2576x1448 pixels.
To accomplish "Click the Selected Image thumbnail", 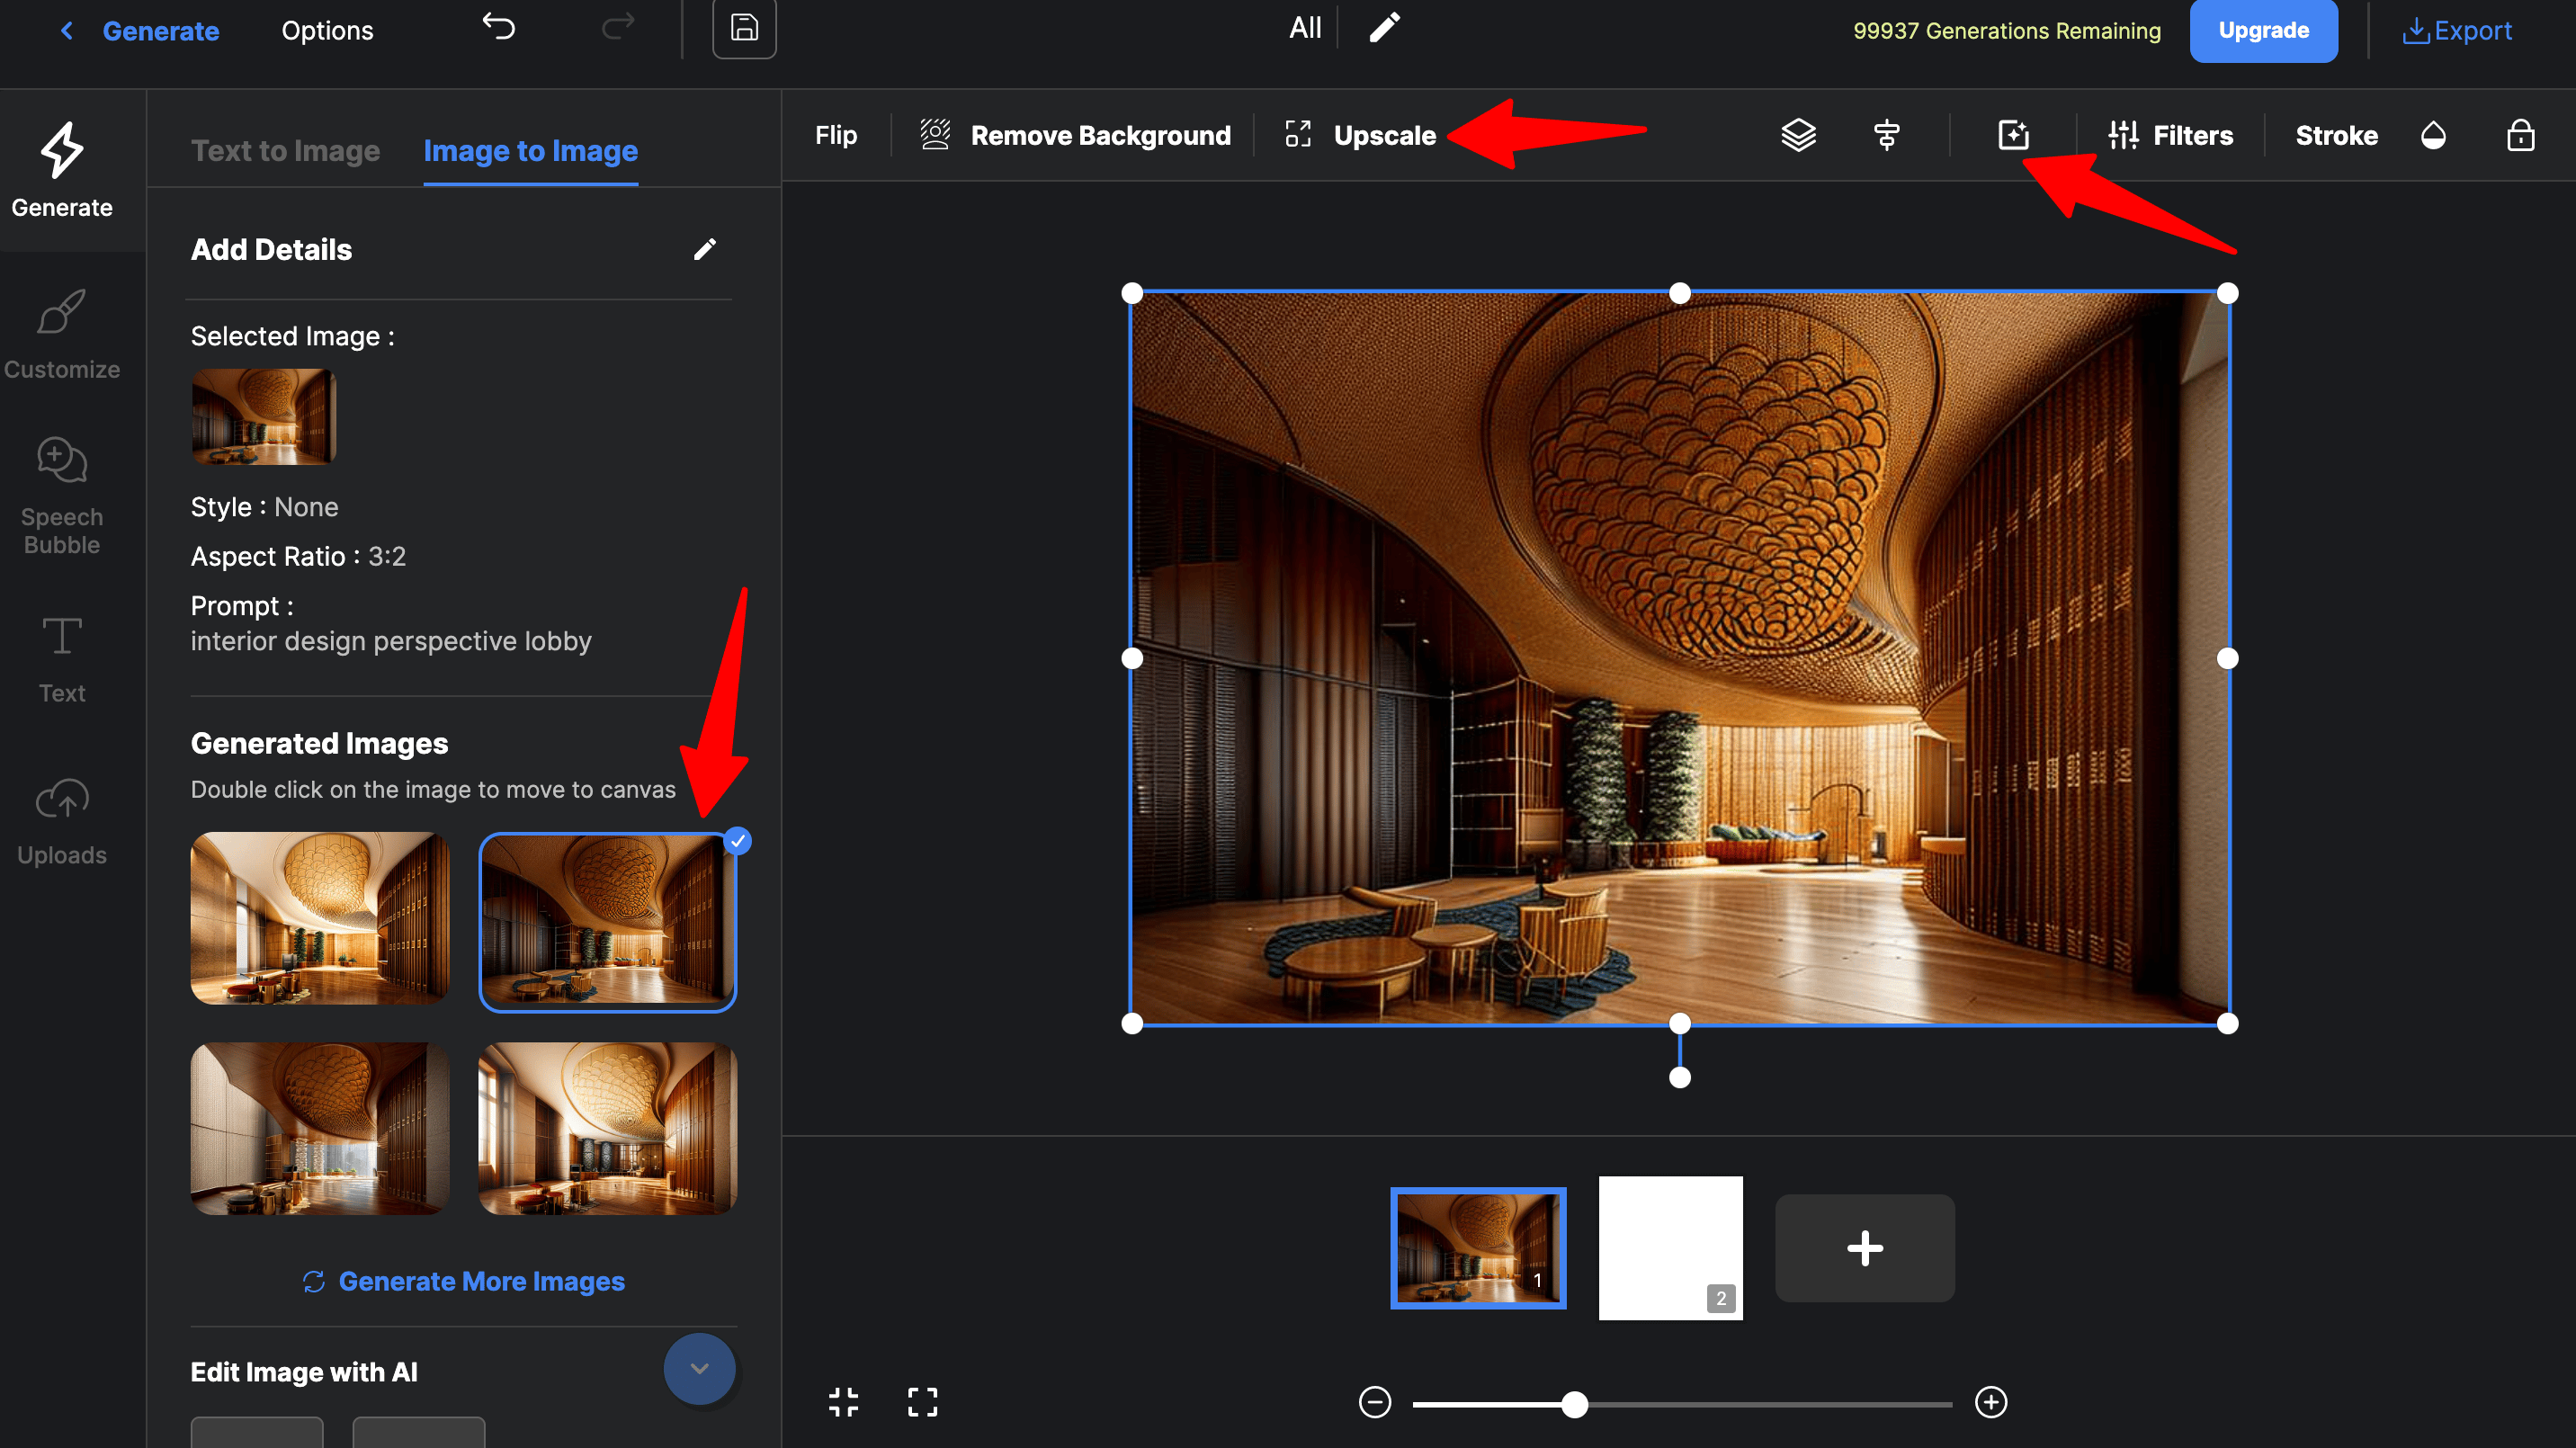I will click(x=264, y=416).
